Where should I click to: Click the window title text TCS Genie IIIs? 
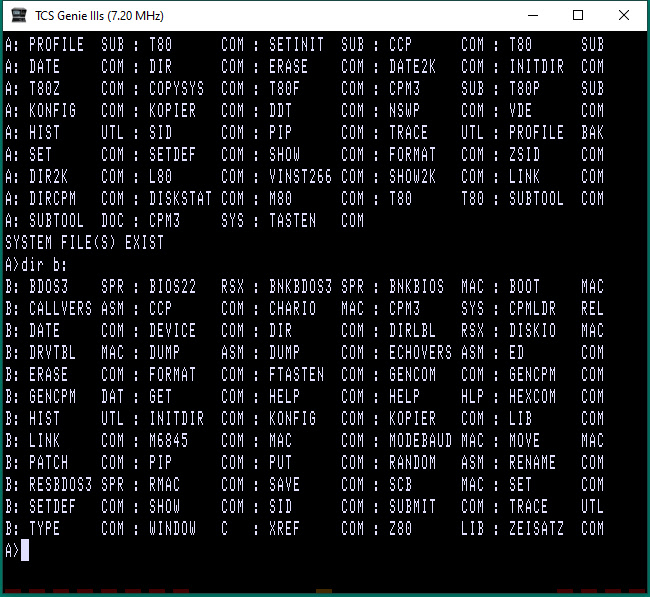101,16
